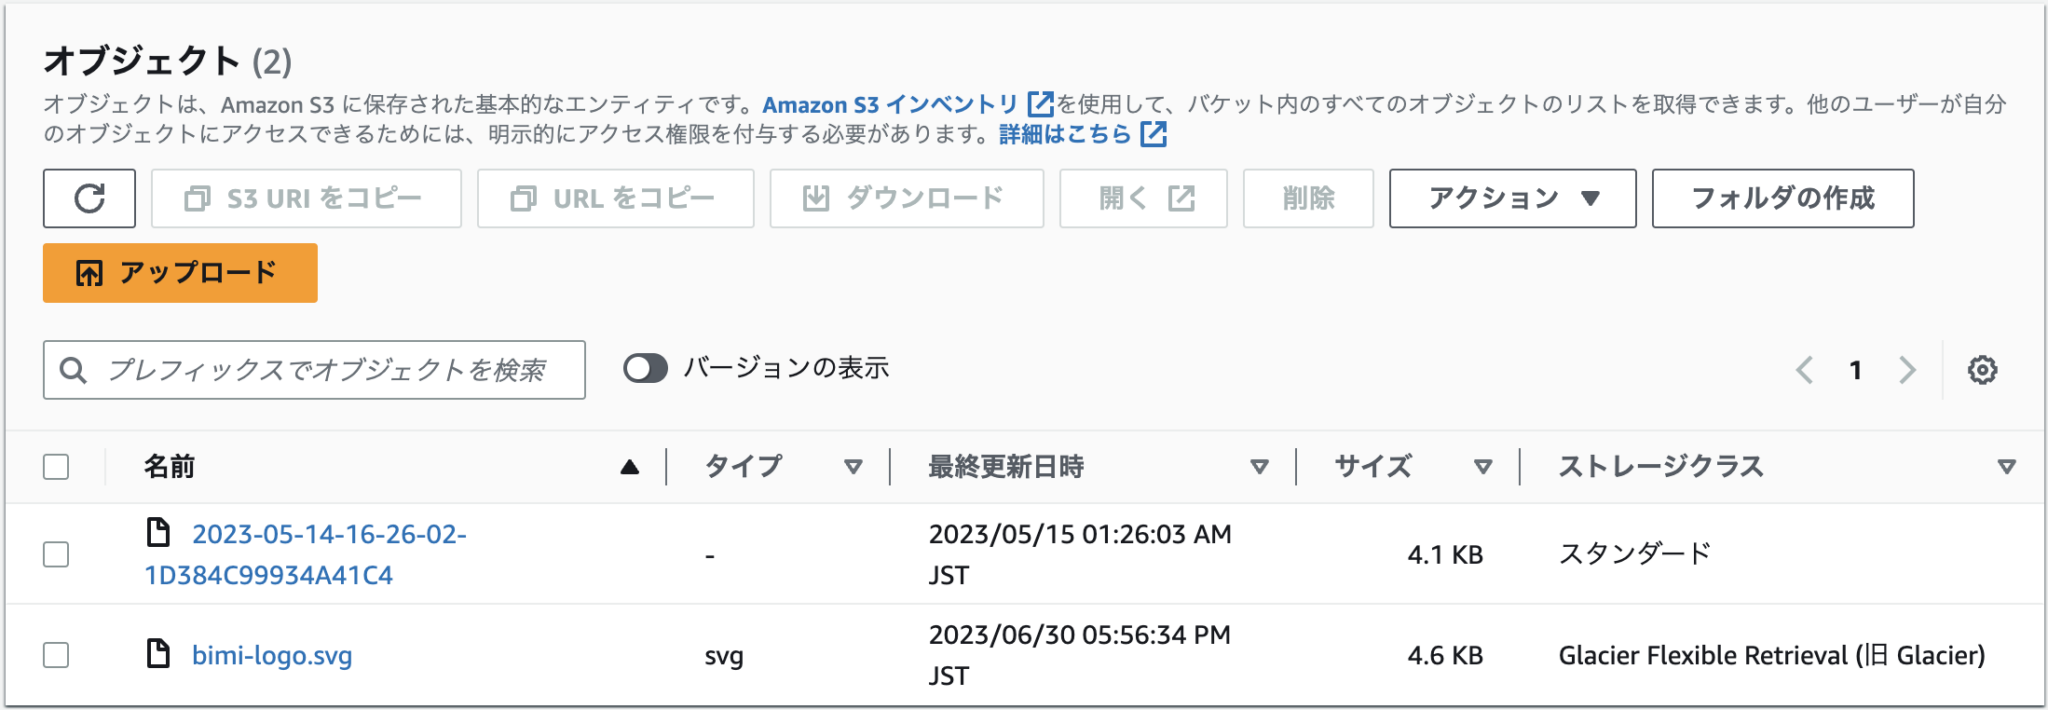Image resolution: width=2048 pixels, height=710 pixels.
Task: Check the checkbox for bimi-logo.svg
Action: tap(56, 655)
